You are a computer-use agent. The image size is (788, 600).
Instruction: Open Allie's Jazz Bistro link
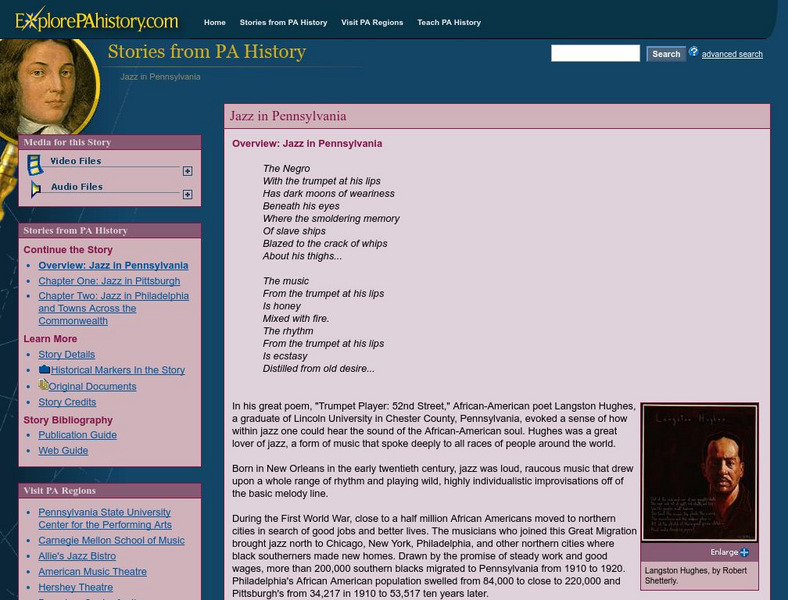pyautogui.click(x=77, y=556)
